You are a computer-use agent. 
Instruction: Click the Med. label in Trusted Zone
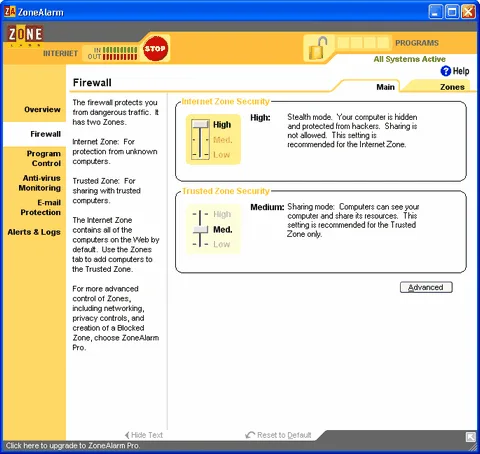[x=223, y=230]
